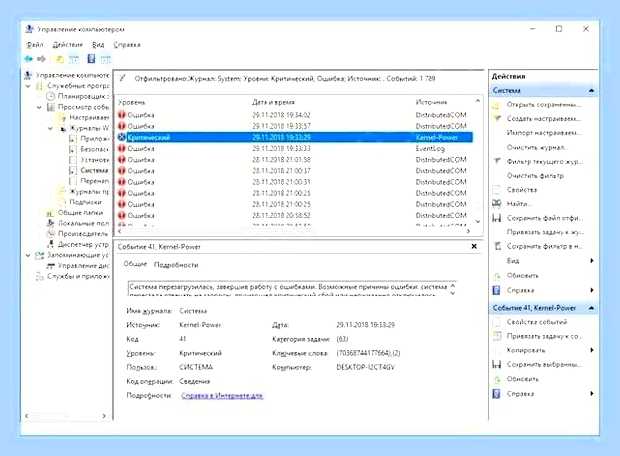The height and width of the screenshot is (456, 620).
Task: Select the EventLog source cell
Action: pyautogui.click(x=430, y=149)
